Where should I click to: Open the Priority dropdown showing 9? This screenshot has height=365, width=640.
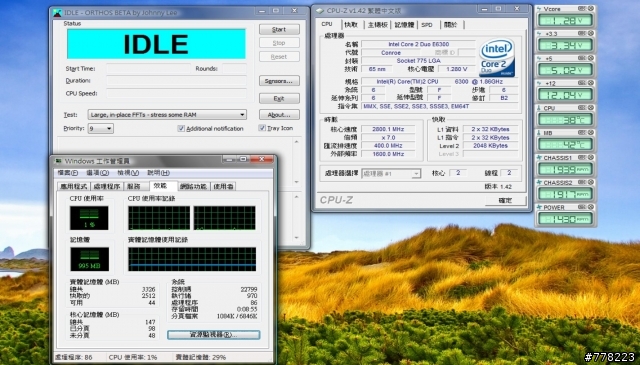point(101,129)
